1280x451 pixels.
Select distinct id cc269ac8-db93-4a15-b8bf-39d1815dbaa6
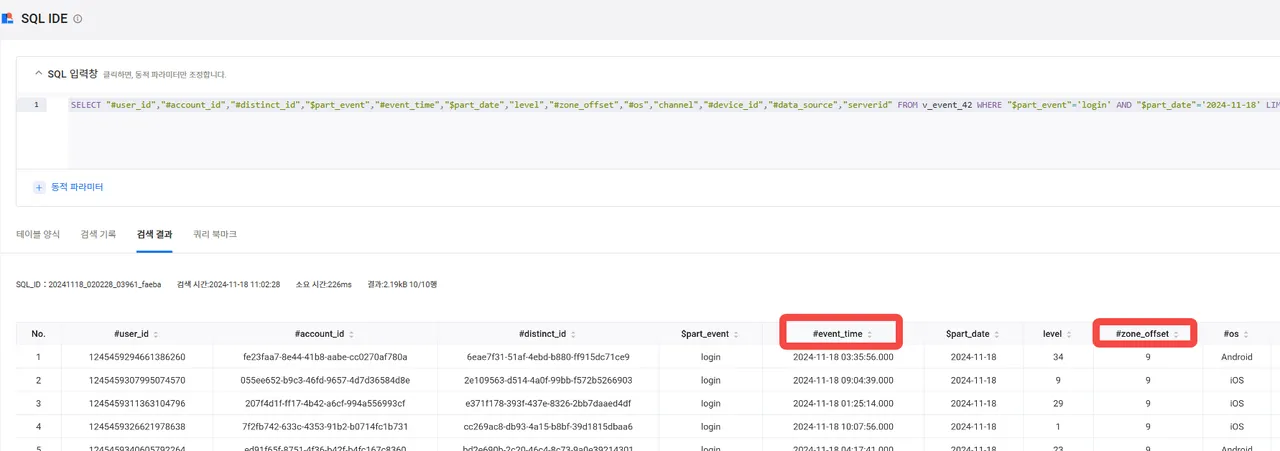pos(548,427)
